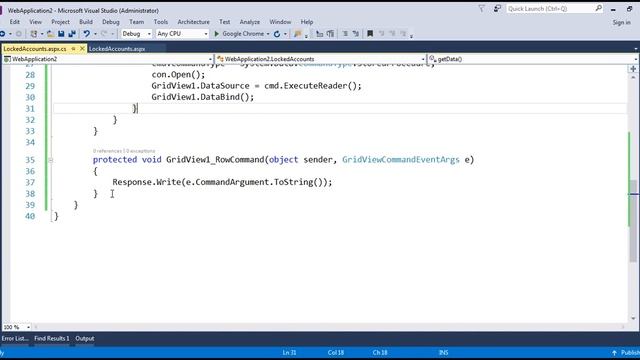Click the 0 references CodeLens link
This screenshot has height=360, width=640.
point(107,151)
